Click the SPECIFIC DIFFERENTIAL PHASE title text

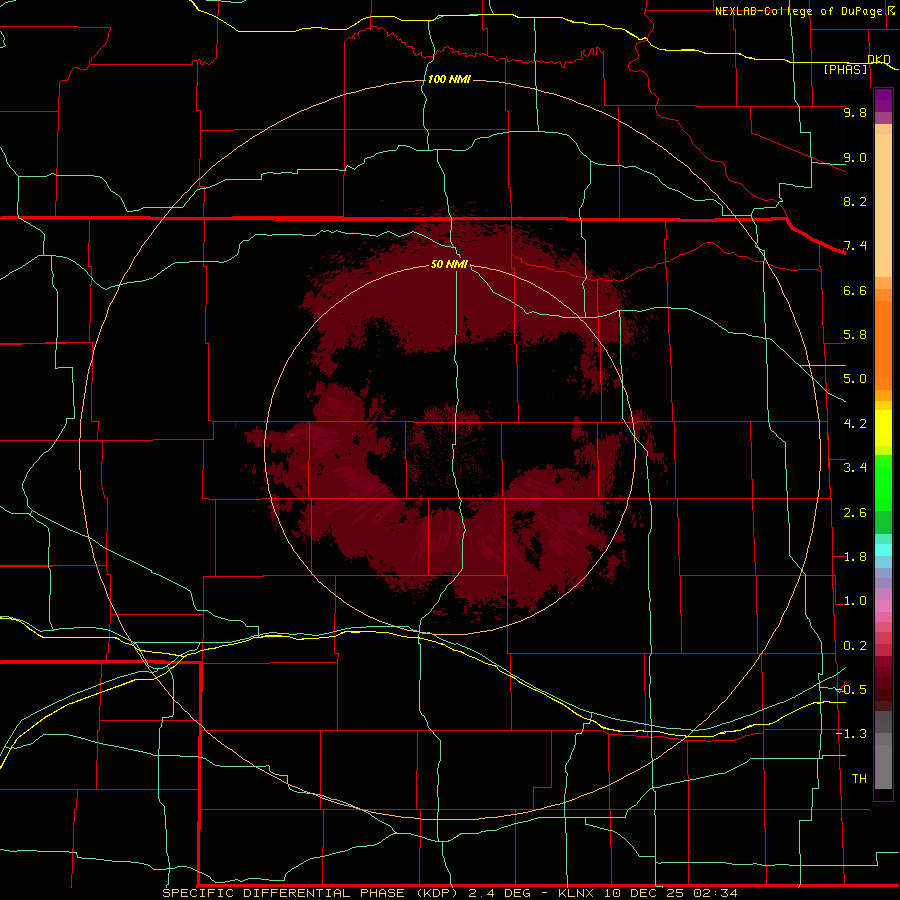click(286, 893)
